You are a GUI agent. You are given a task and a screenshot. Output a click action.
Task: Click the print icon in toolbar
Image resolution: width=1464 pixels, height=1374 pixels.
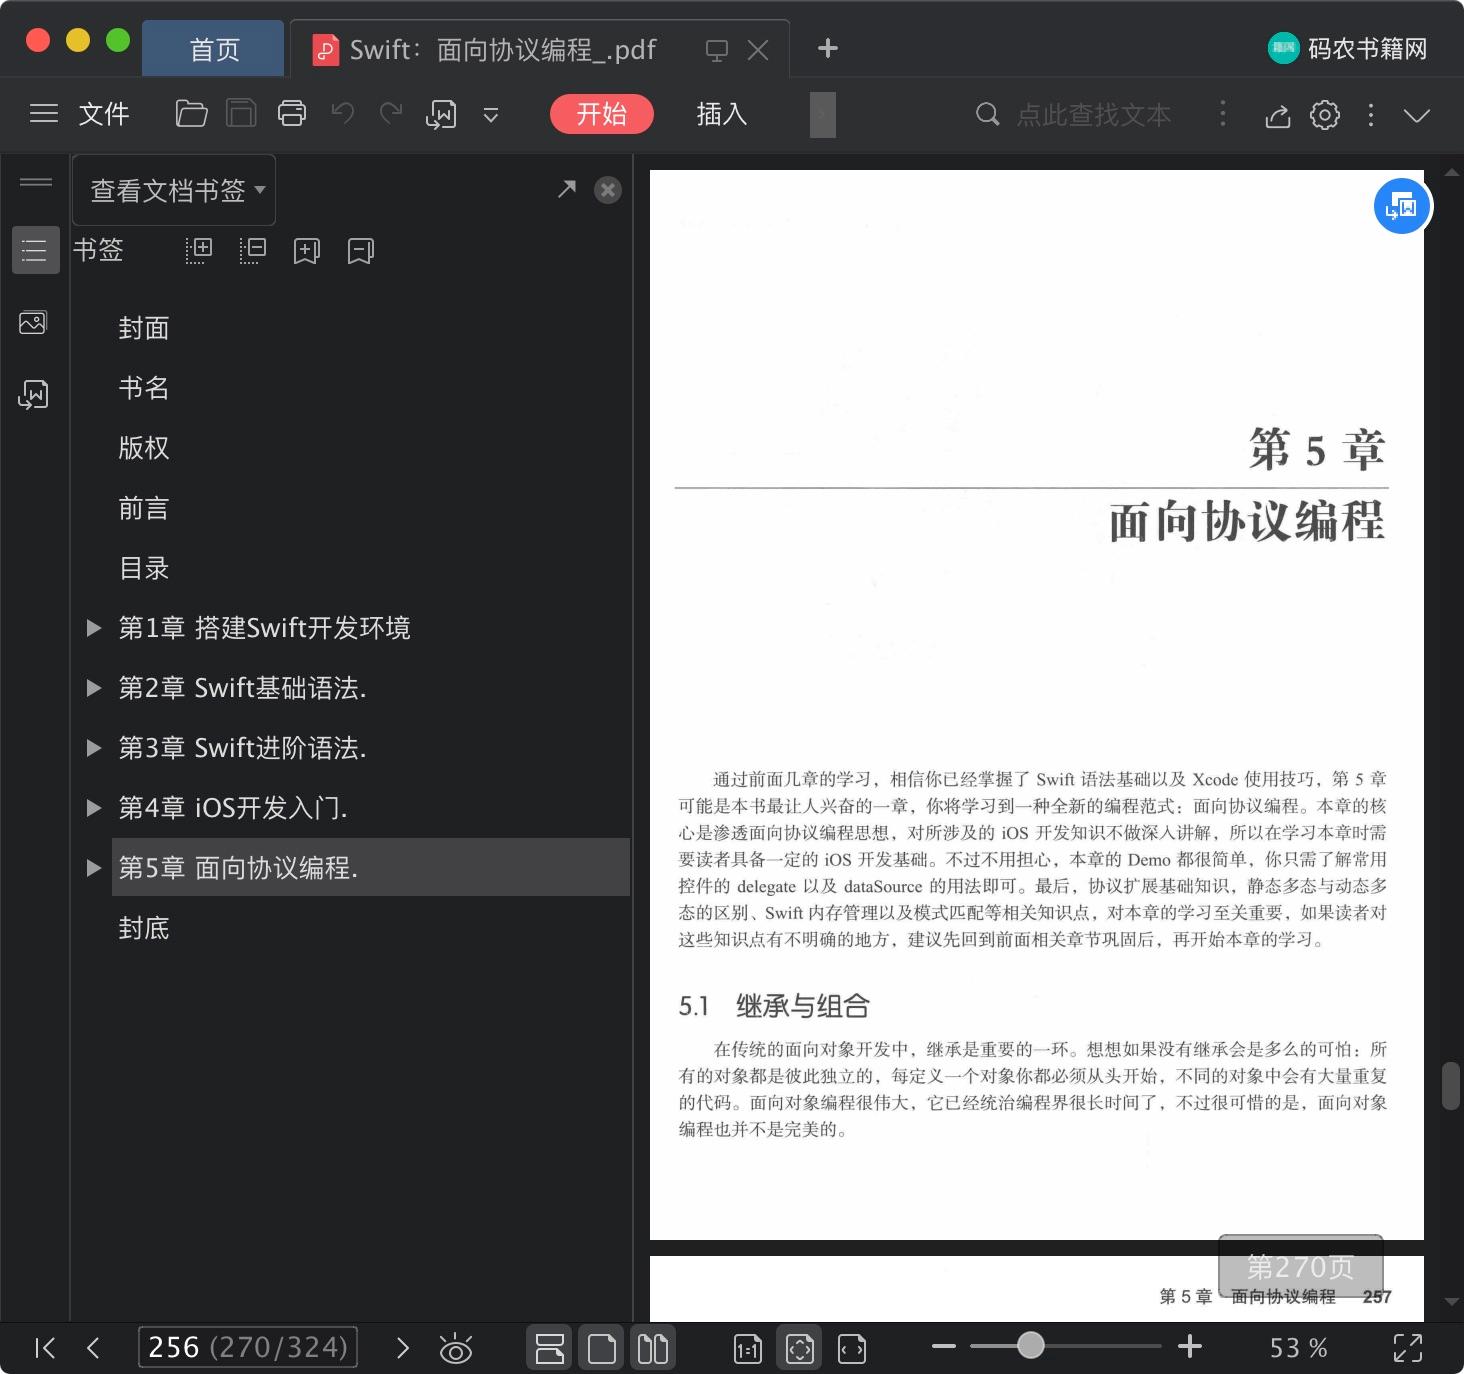pyautogui.click(x=292, y=114)
